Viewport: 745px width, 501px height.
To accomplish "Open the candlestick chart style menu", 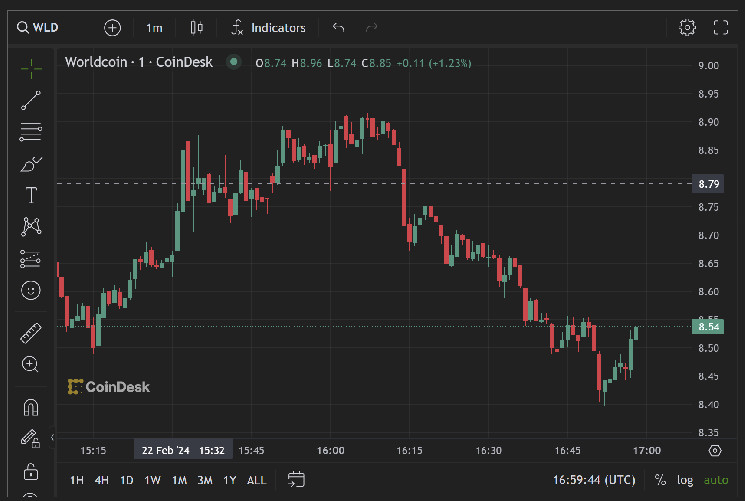I will point(197,28).
